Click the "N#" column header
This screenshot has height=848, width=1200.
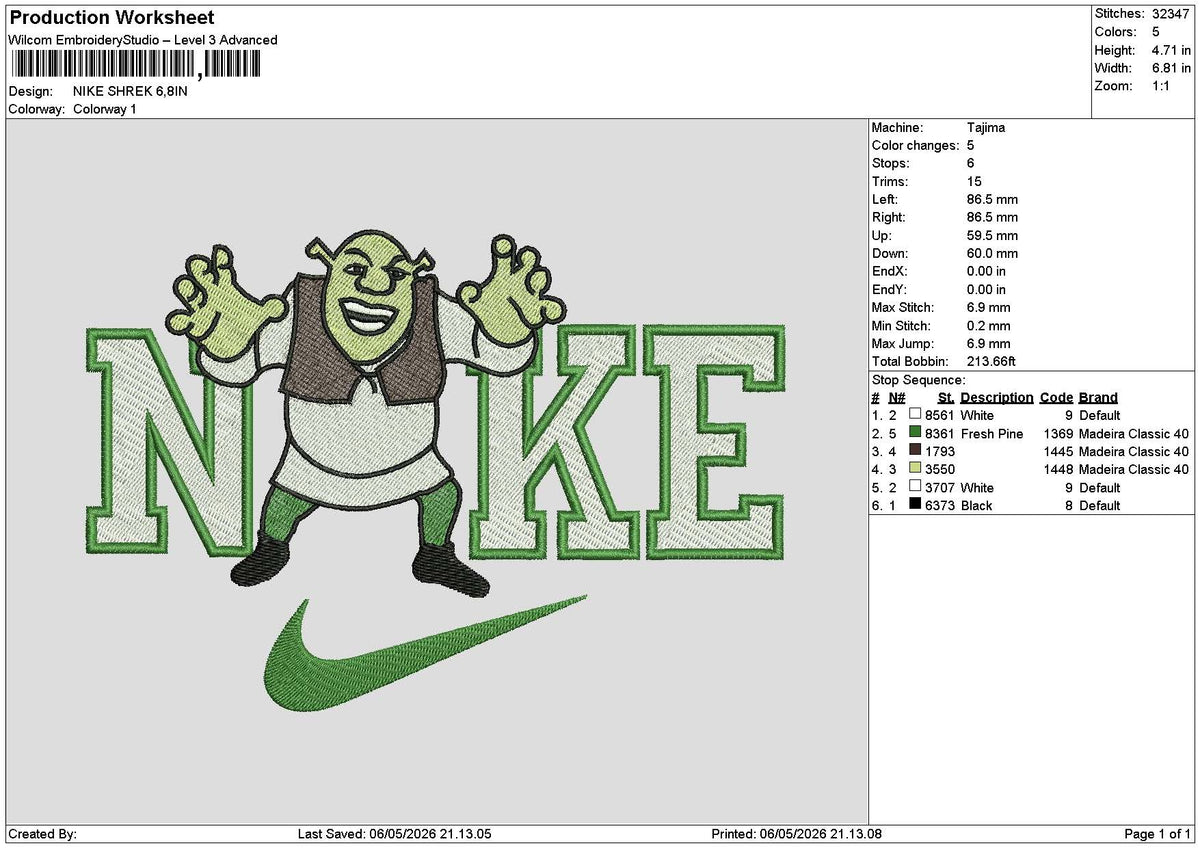point(897,397)
